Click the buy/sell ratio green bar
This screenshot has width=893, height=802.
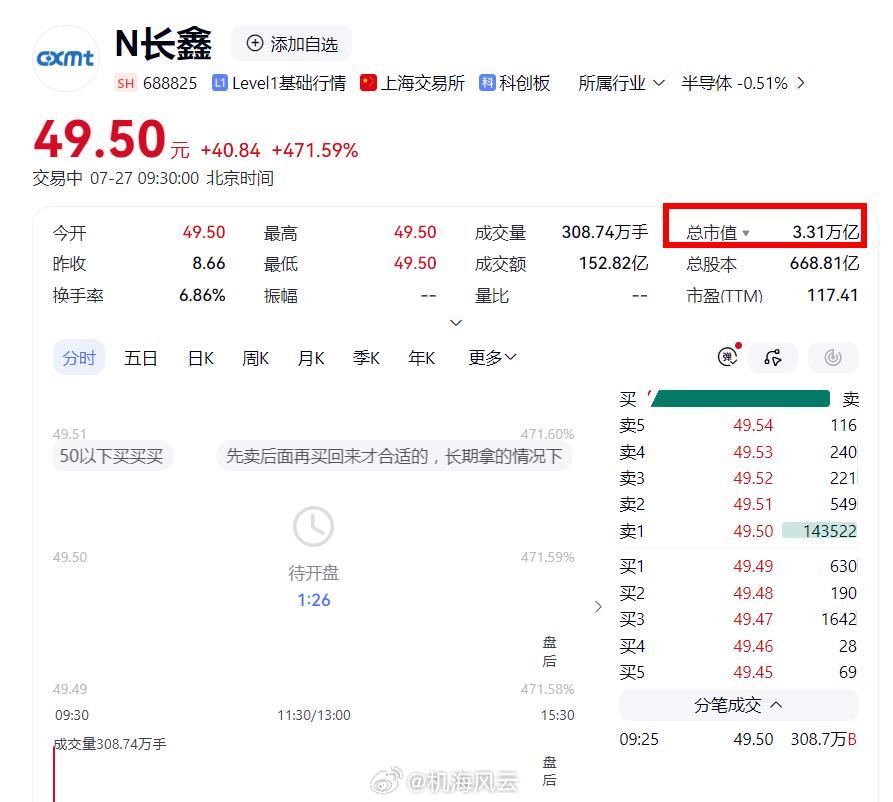[740, 399]
